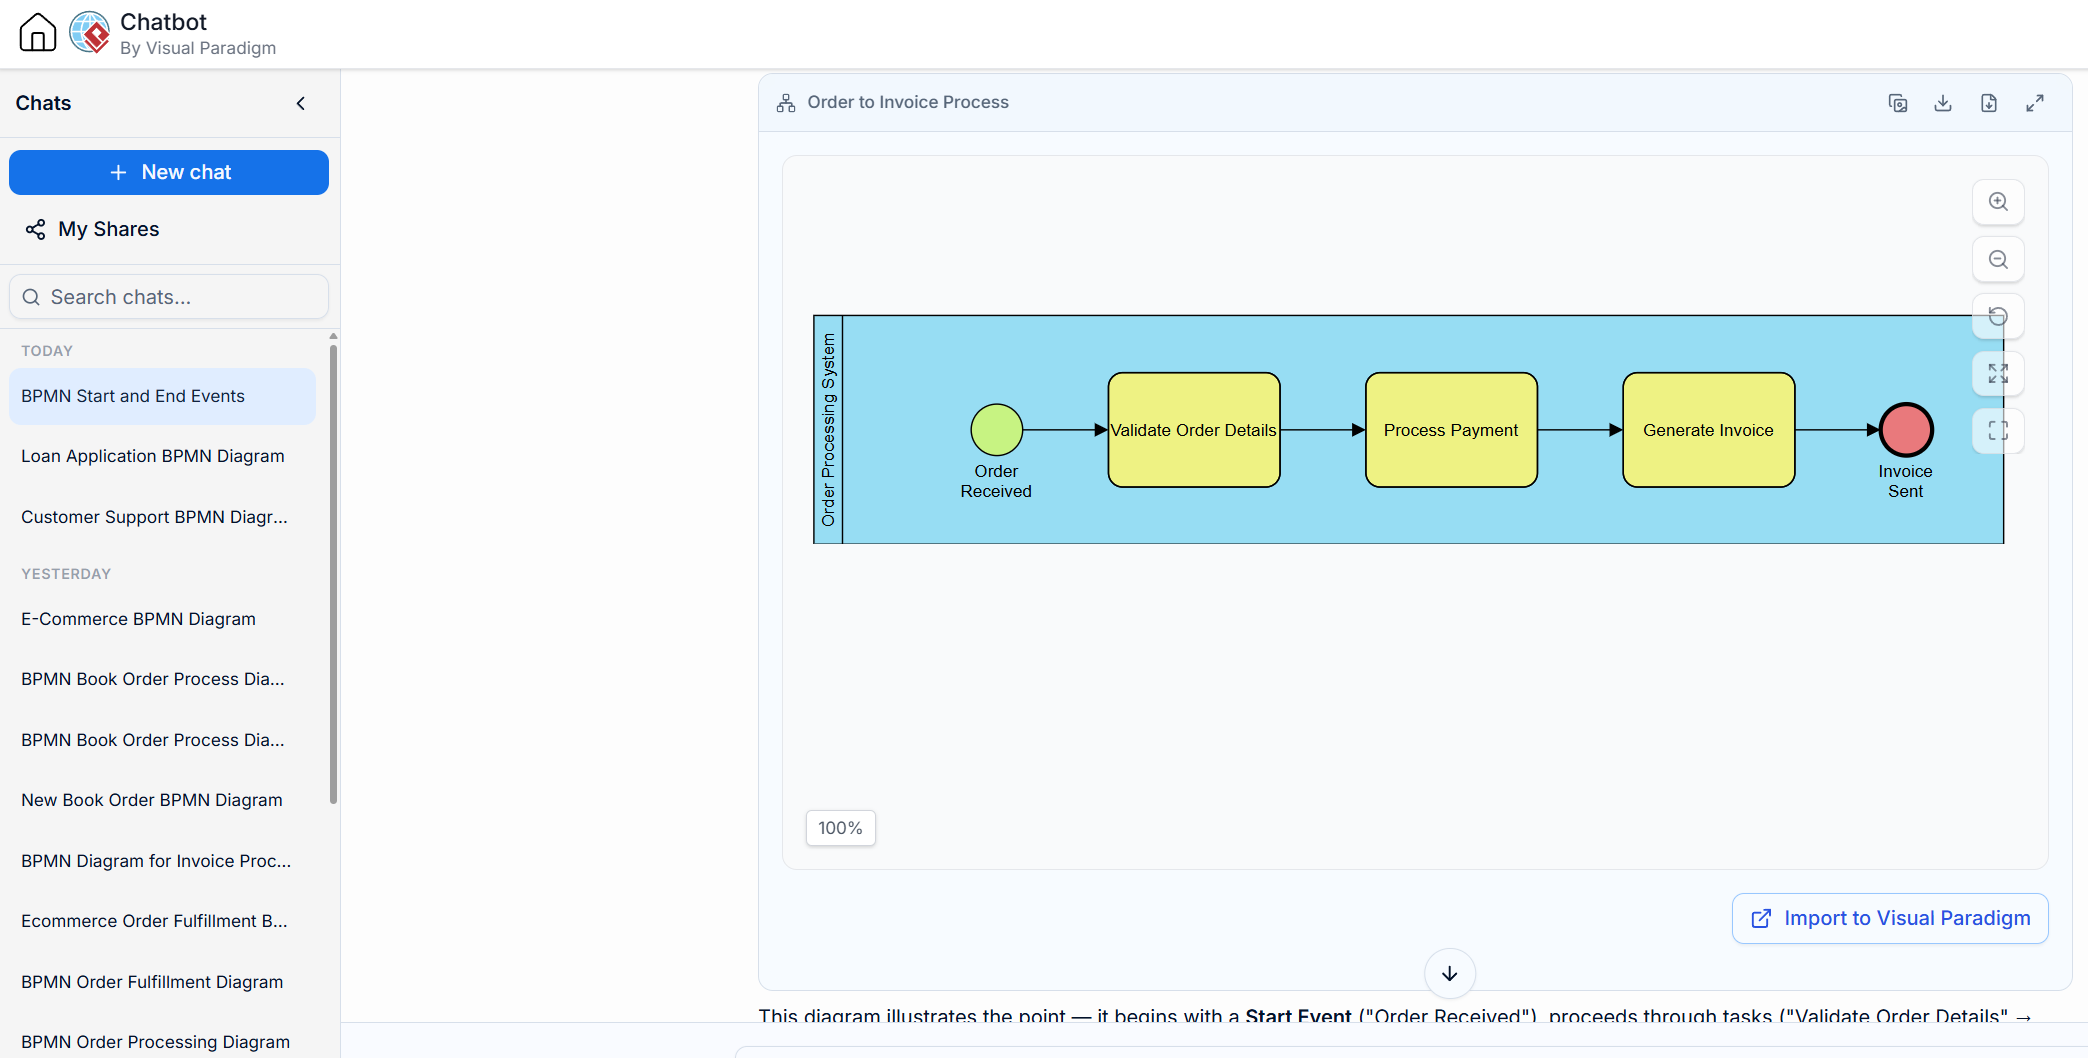Select the Order Received start event
2088x1058 pixels.
(997, 430)
